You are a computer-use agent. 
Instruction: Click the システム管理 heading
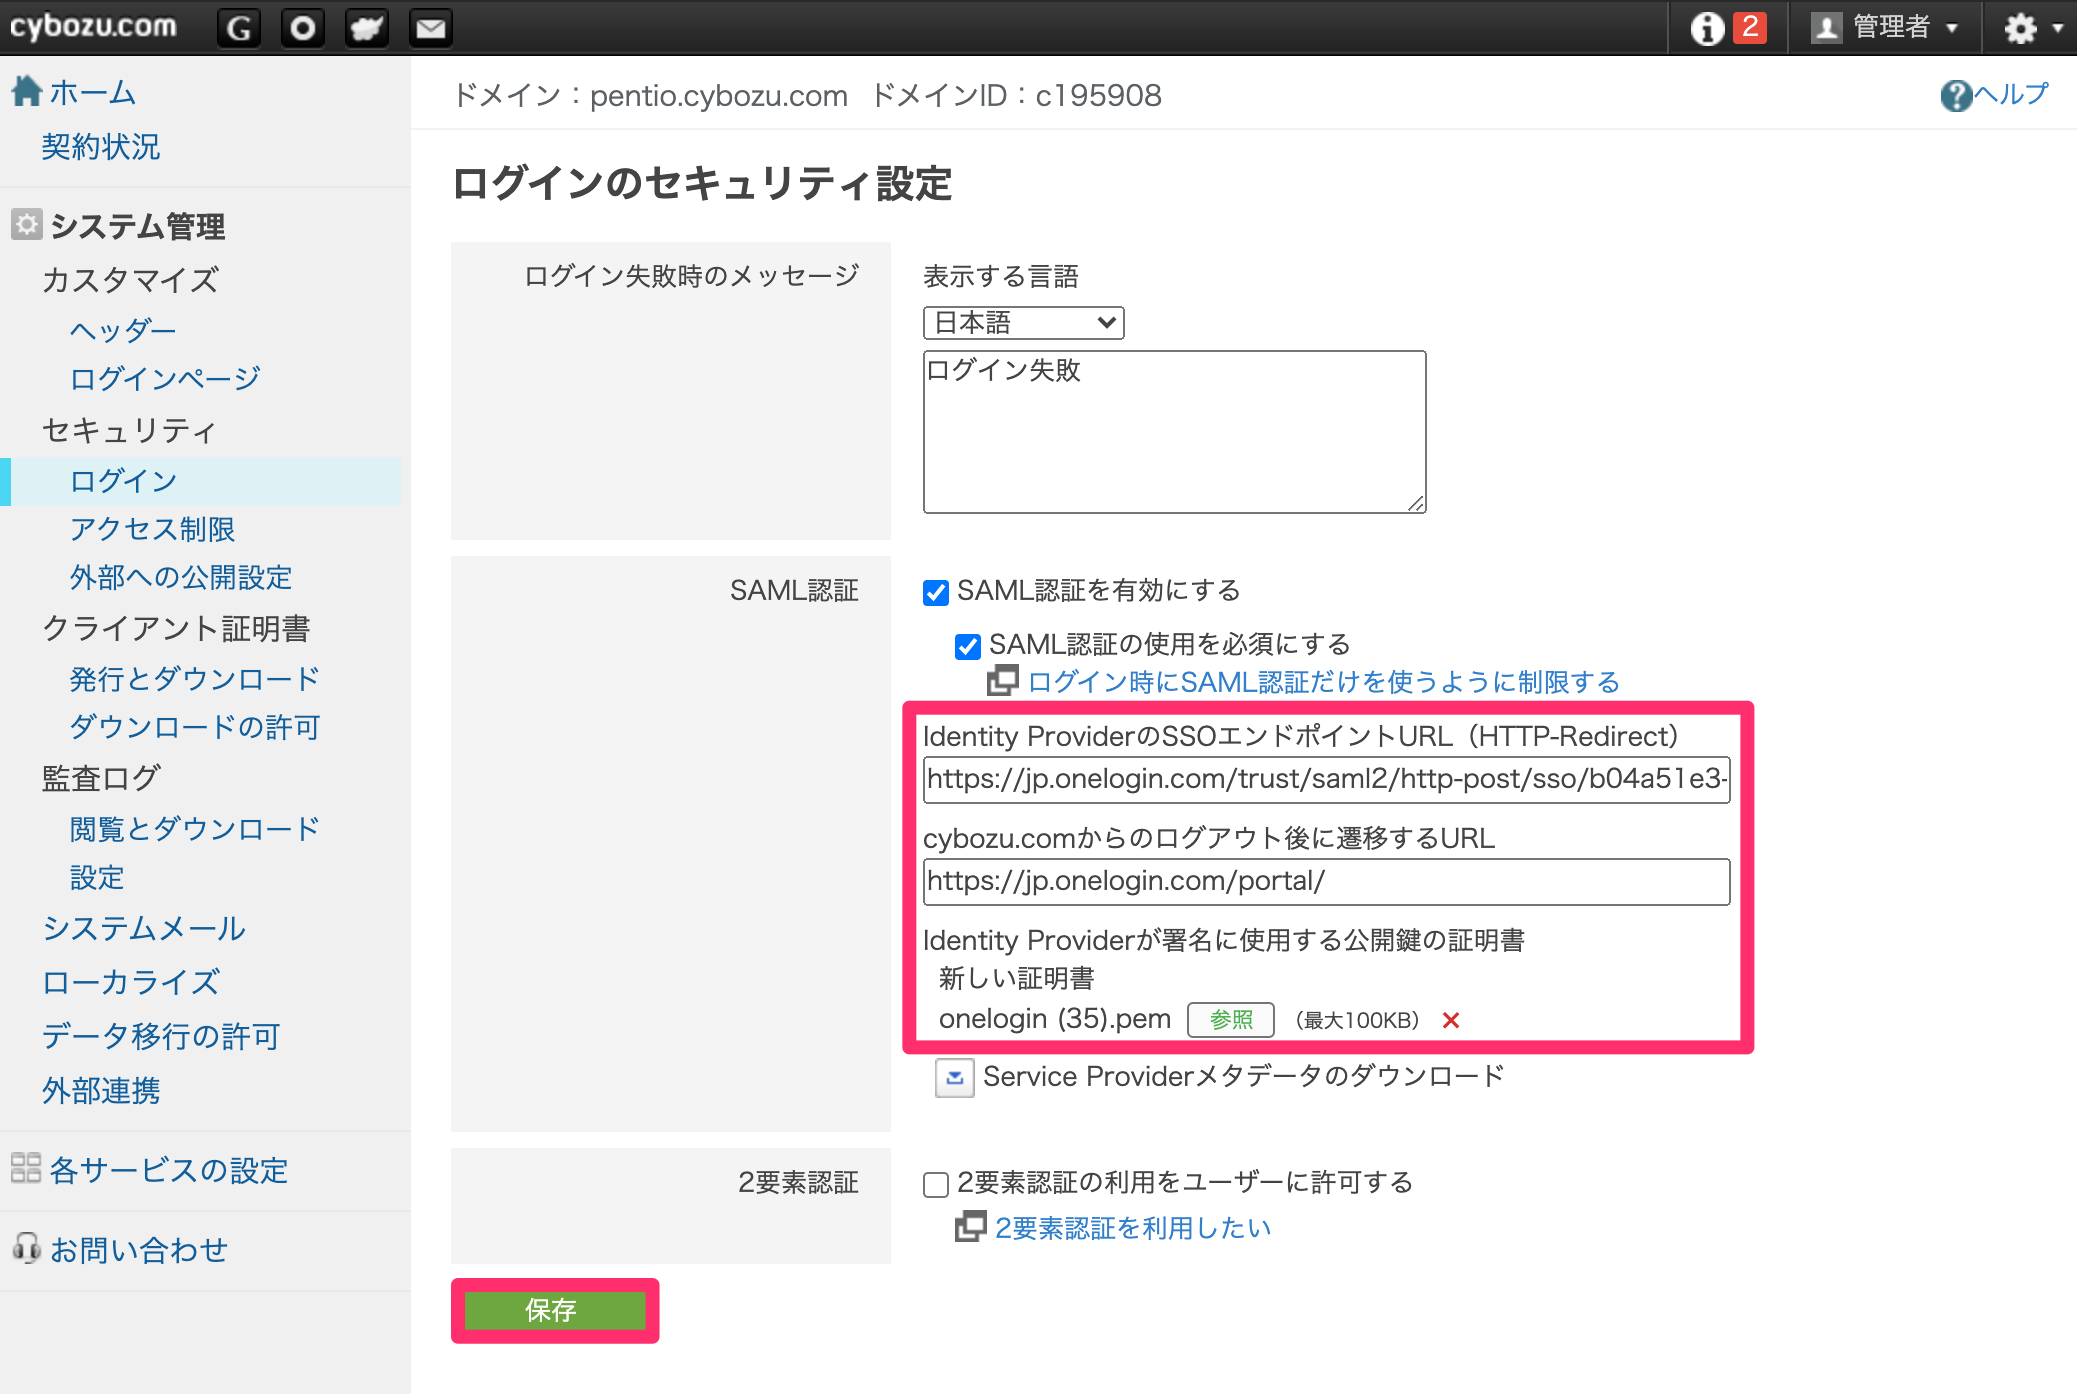coord(138,226)
